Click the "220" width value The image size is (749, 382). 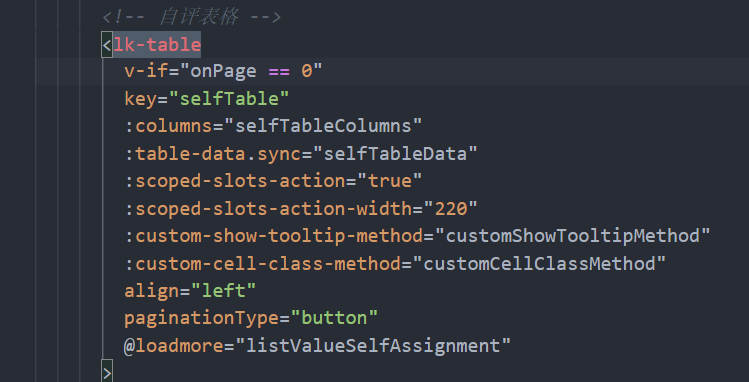[450, 209]
